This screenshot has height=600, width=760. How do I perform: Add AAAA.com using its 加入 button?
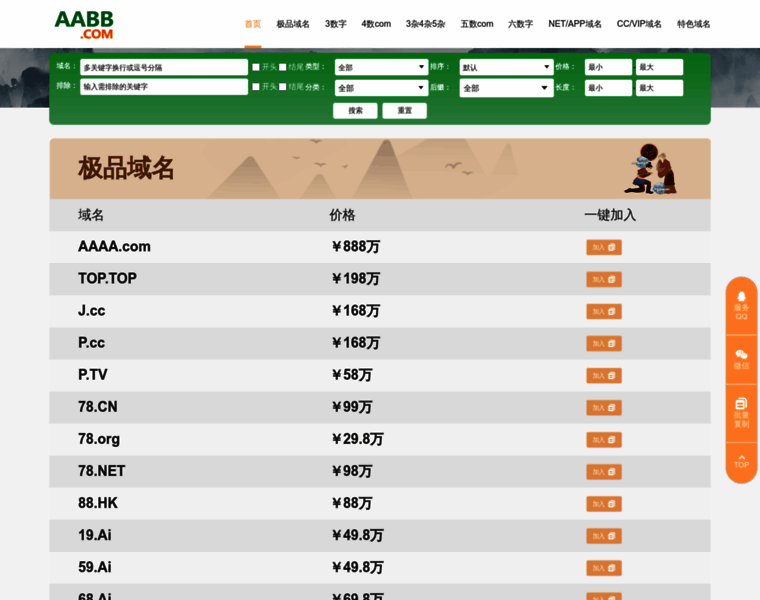point(603,247)
